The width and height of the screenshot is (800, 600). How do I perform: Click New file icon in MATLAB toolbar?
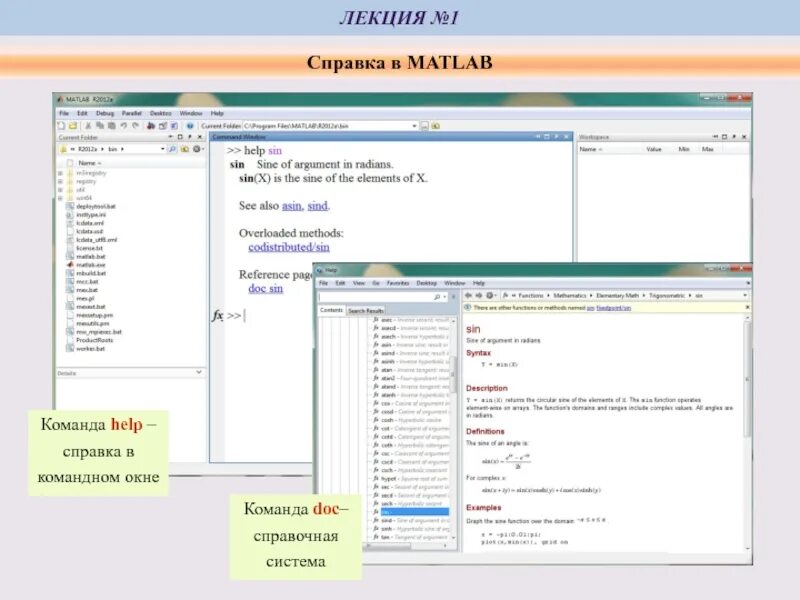[61, 126]
